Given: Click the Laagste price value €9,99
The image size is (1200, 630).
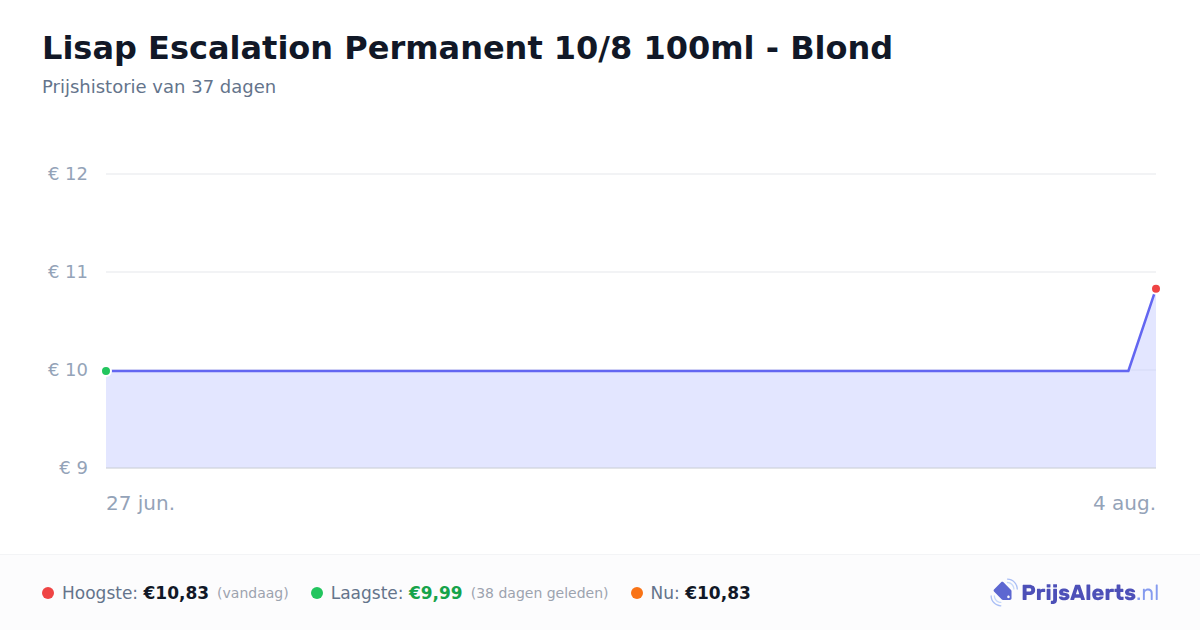Looking at the screenshot, I should click(435, 593).
